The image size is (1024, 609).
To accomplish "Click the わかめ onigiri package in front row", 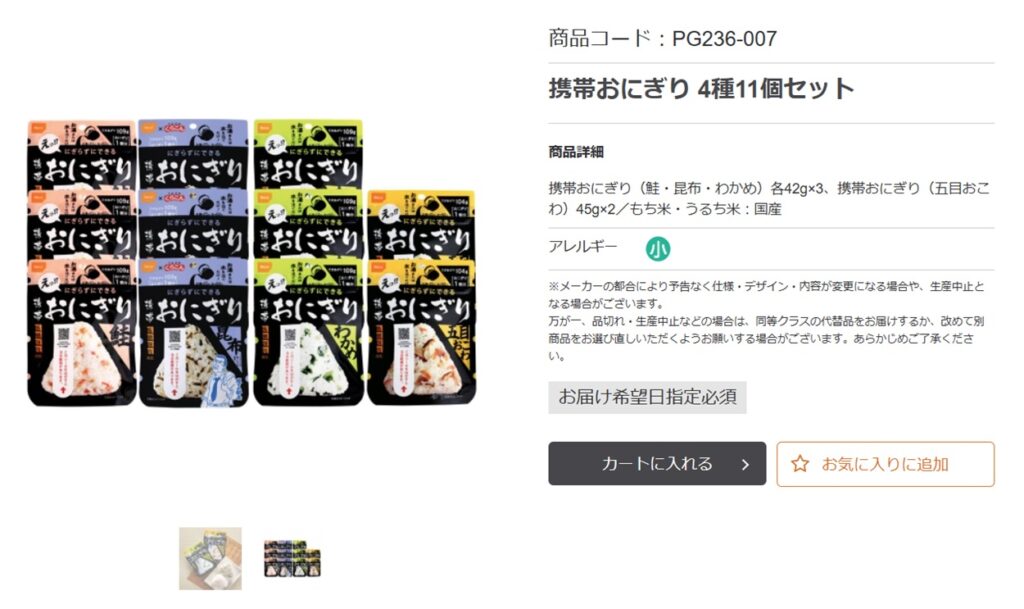I will (308, 333).
